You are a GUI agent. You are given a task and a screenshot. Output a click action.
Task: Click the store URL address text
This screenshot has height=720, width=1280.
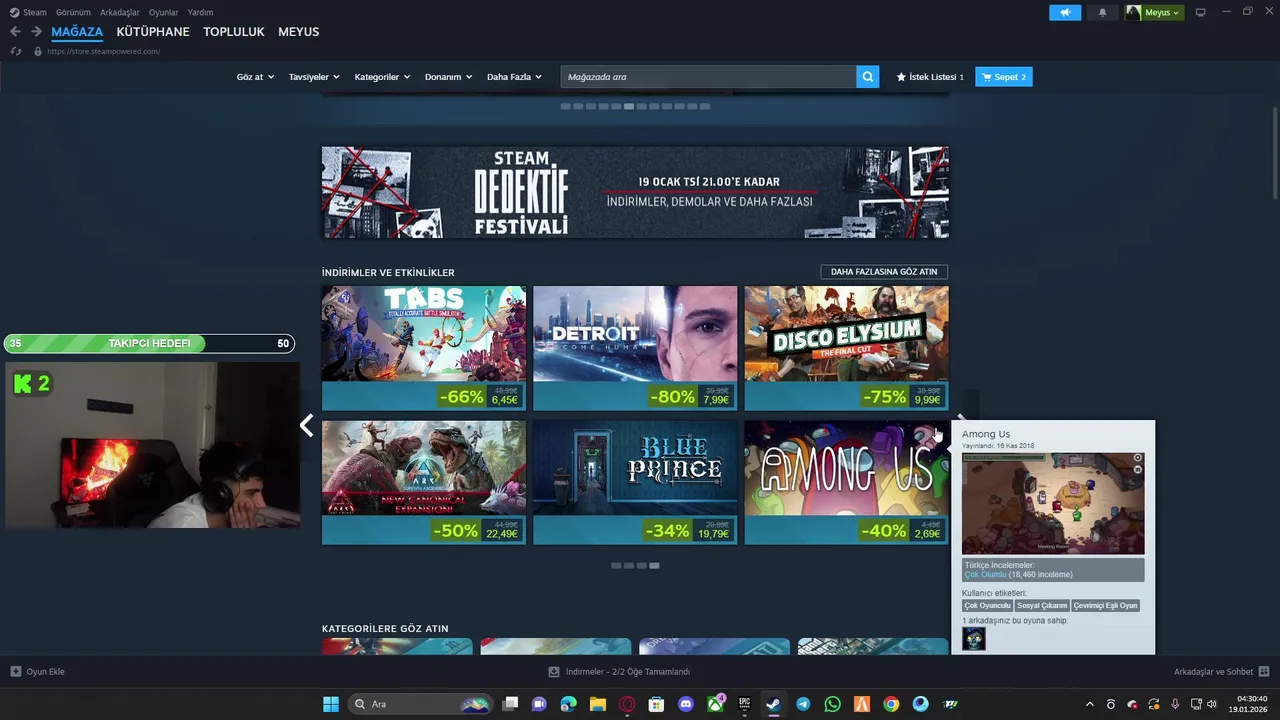point(103,51)
